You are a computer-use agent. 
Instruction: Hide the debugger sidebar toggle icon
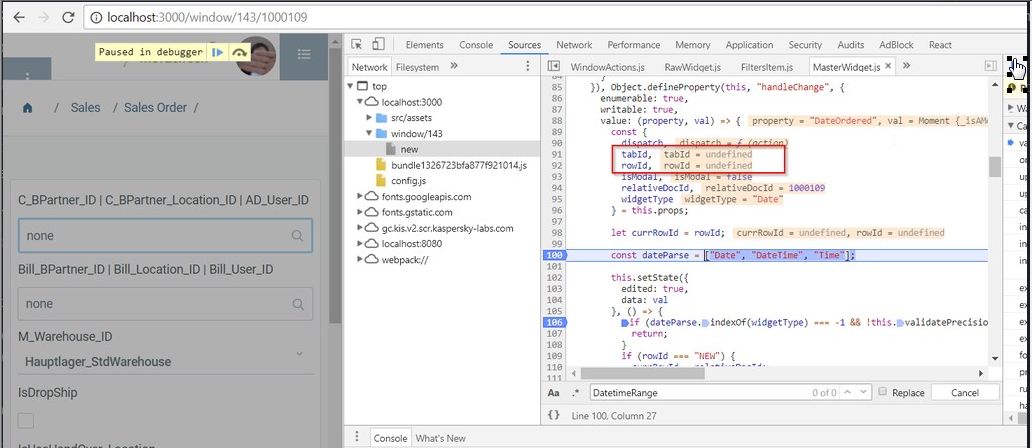click(x=991, y=66)
